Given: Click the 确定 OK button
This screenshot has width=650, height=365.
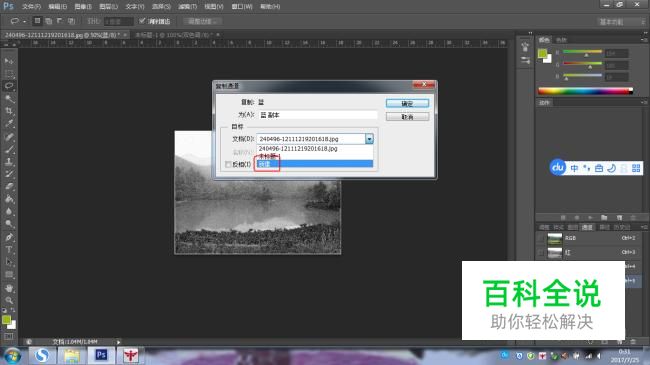Looking at the screenshot, I should click(407, 103).
